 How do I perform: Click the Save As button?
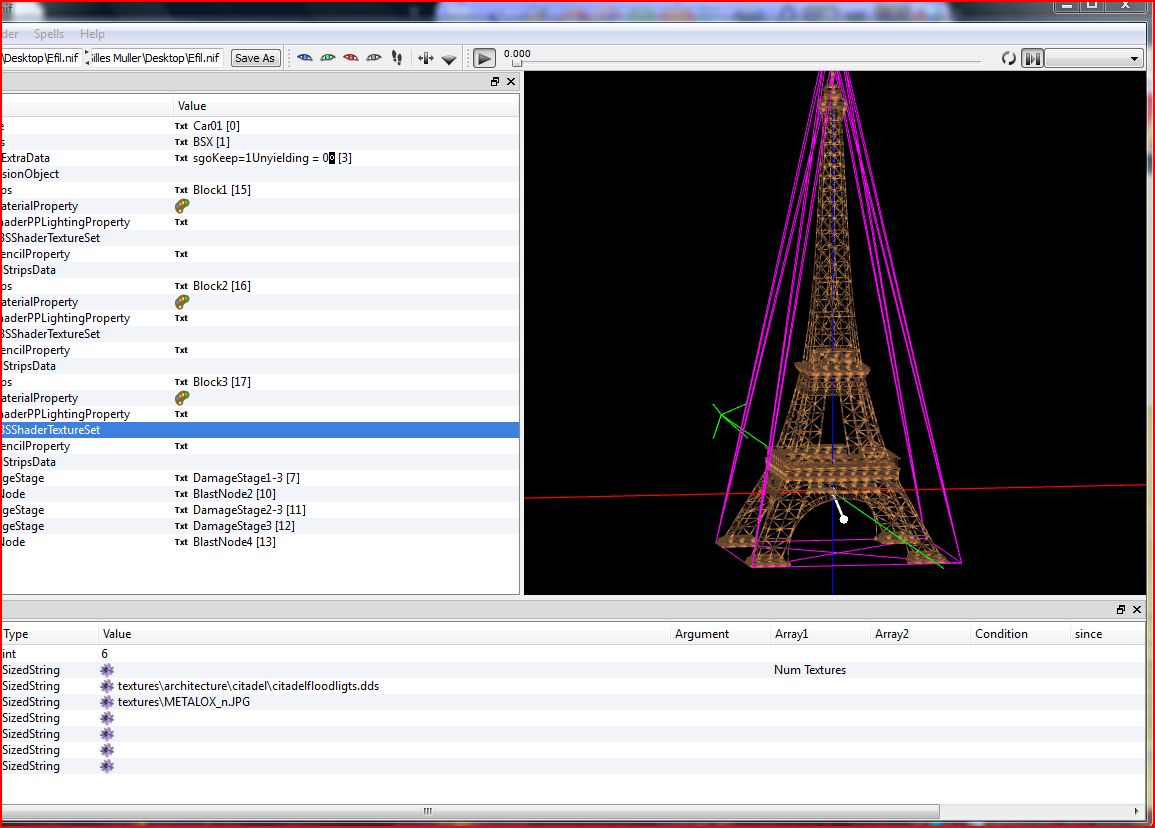tap(255, 58)
